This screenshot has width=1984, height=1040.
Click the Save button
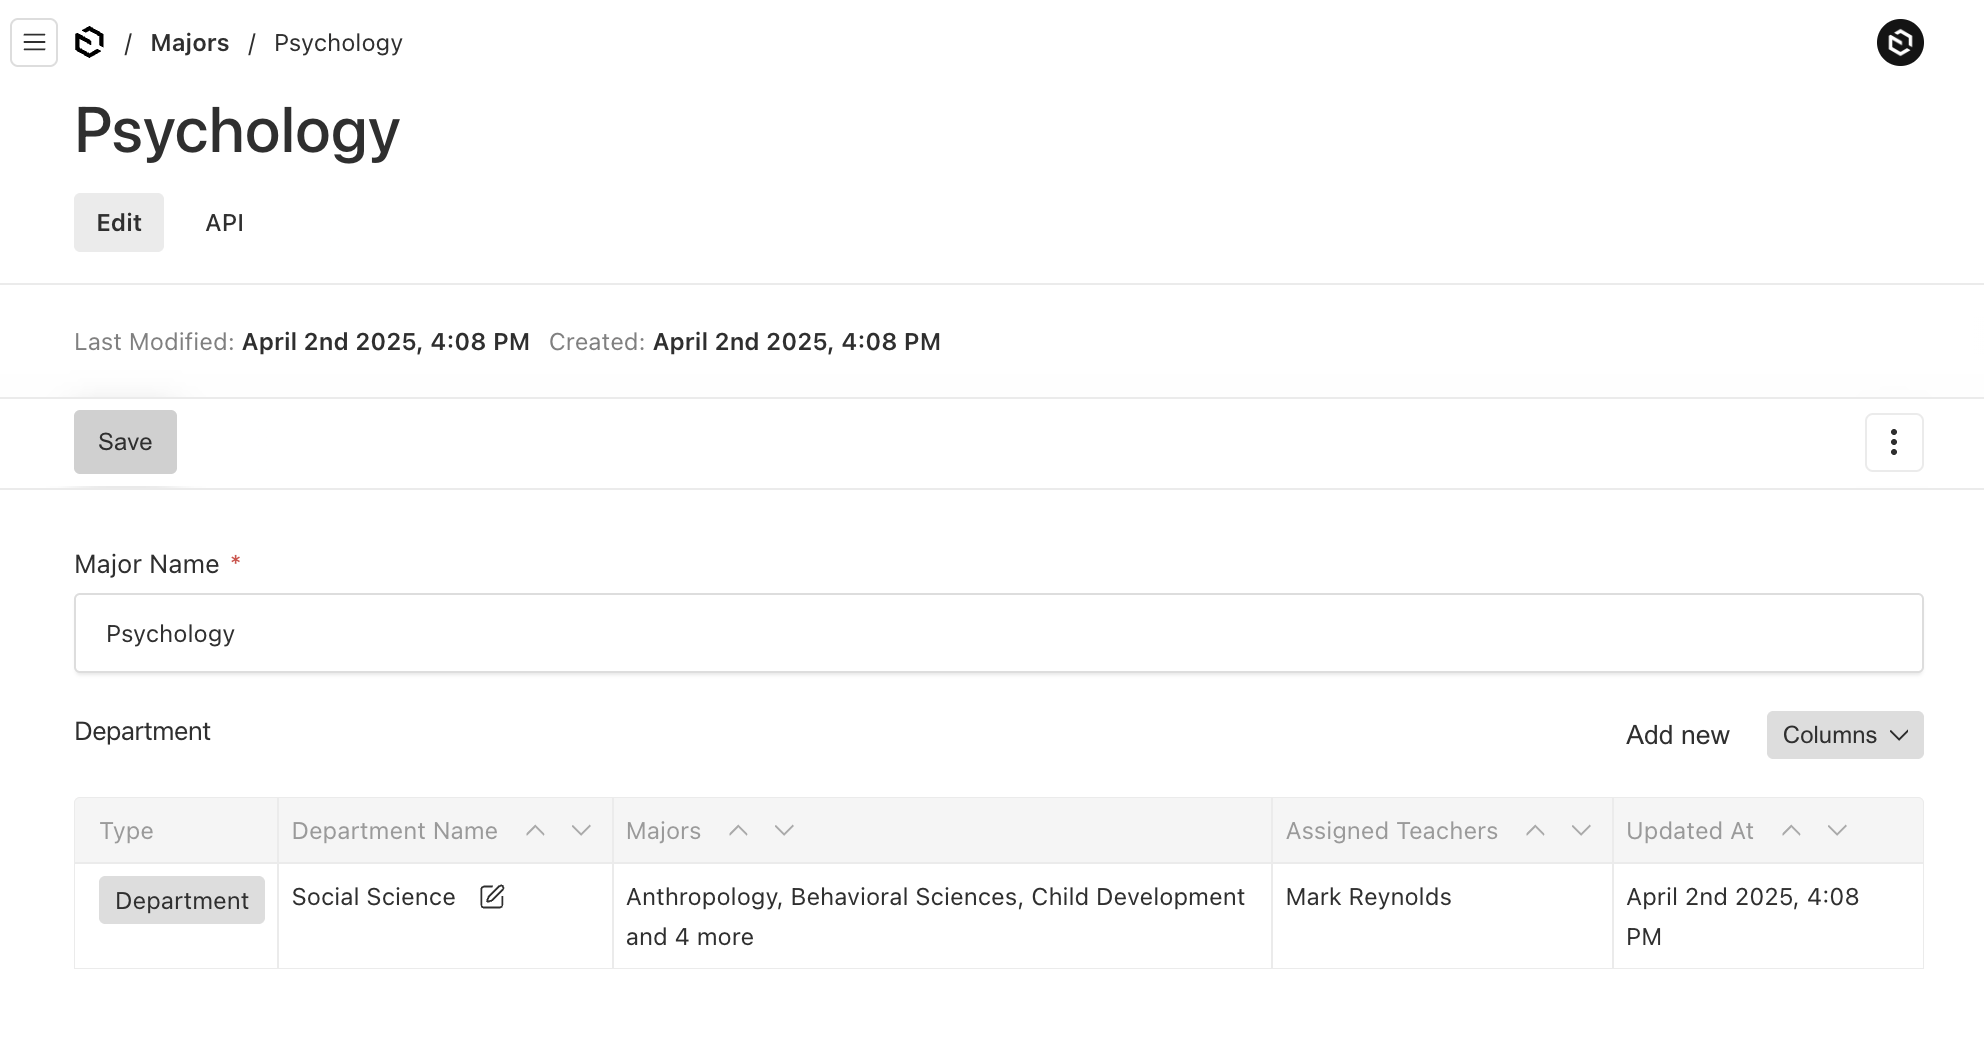click(125, 442)
